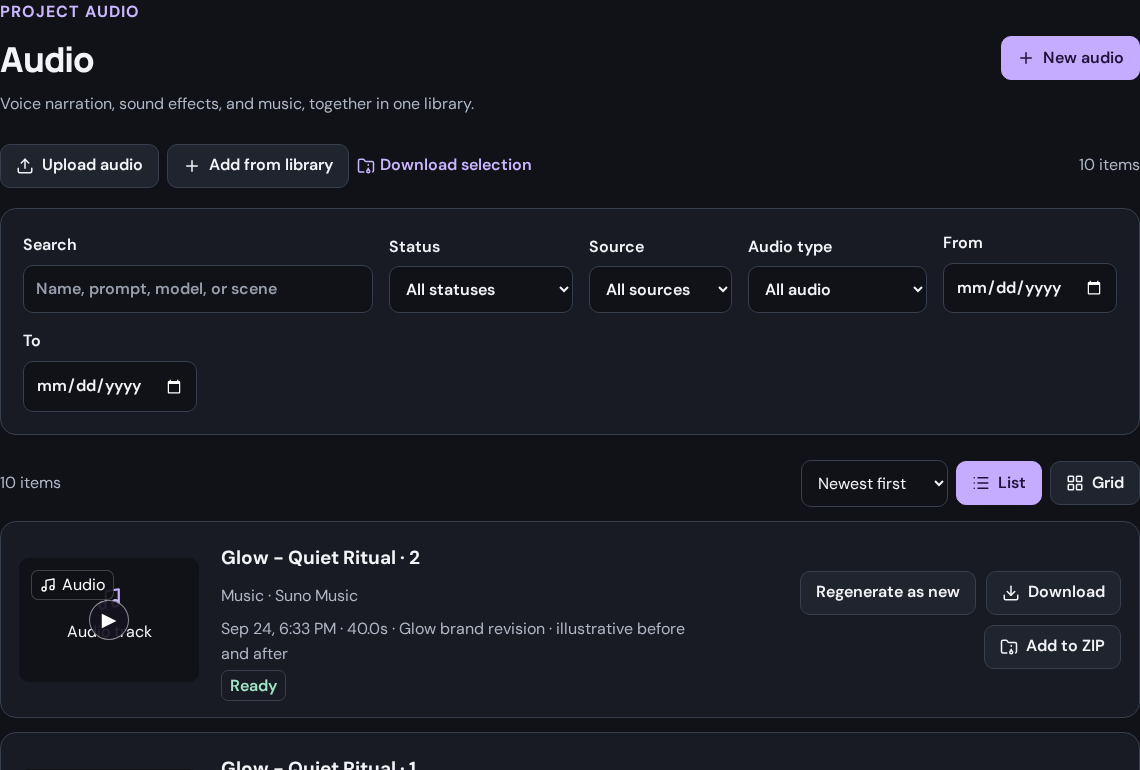Click the plus icon in New audio
Viewport: 1140px width, 770px height.
point(1025,58)
